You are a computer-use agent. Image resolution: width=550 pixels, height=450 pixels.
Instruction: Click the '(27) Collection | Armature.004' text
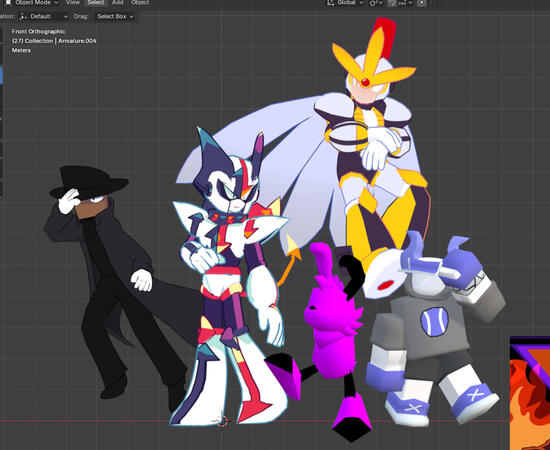click(x=54, y=41)
